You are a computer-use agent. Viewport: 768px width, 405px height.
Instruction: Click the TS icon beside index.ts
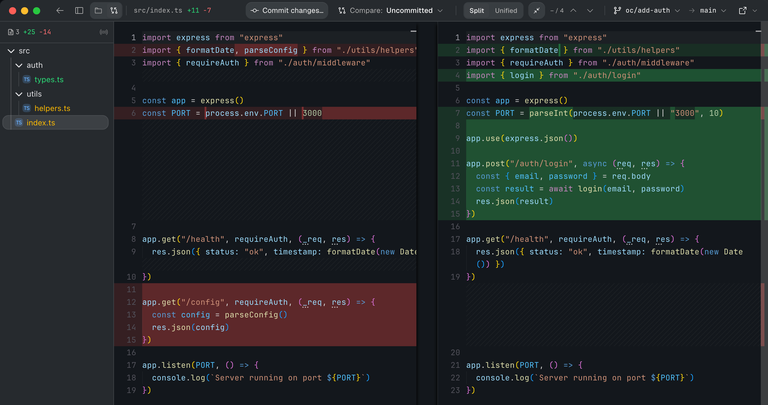[x=19, y=122]
